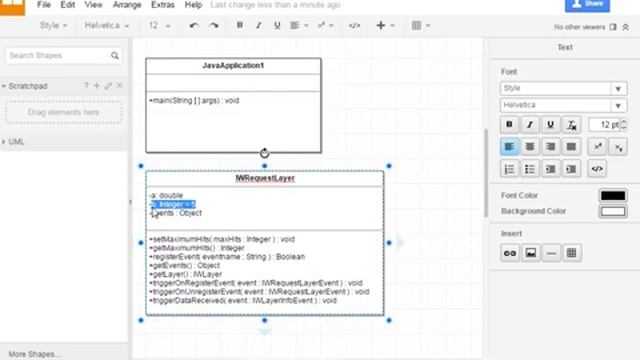The image size is (640, 360).
Task: Click the Scratchpad help question mark
Action: [86, 85]
